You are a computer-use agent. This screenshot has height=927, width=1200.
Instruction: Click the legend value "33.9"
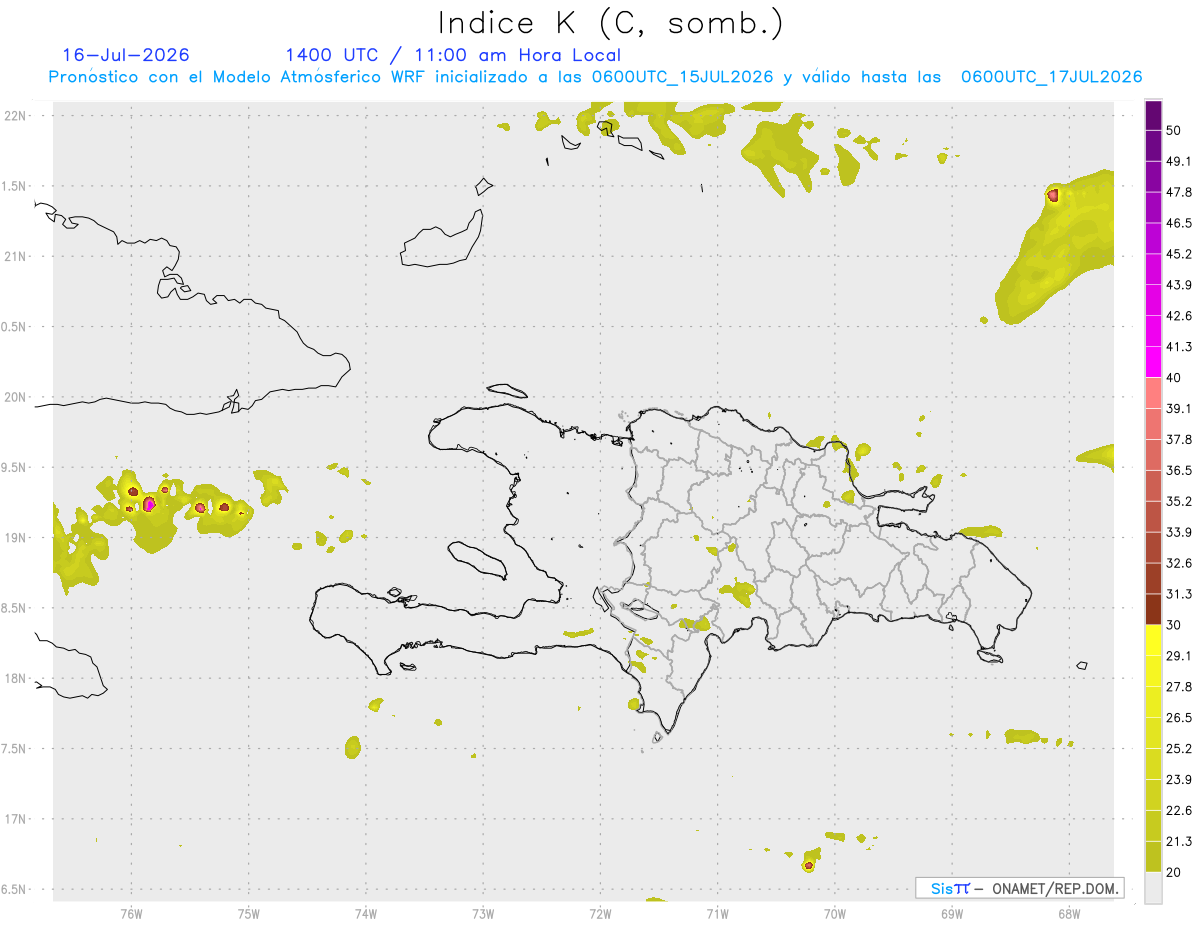coord(1179,531)
